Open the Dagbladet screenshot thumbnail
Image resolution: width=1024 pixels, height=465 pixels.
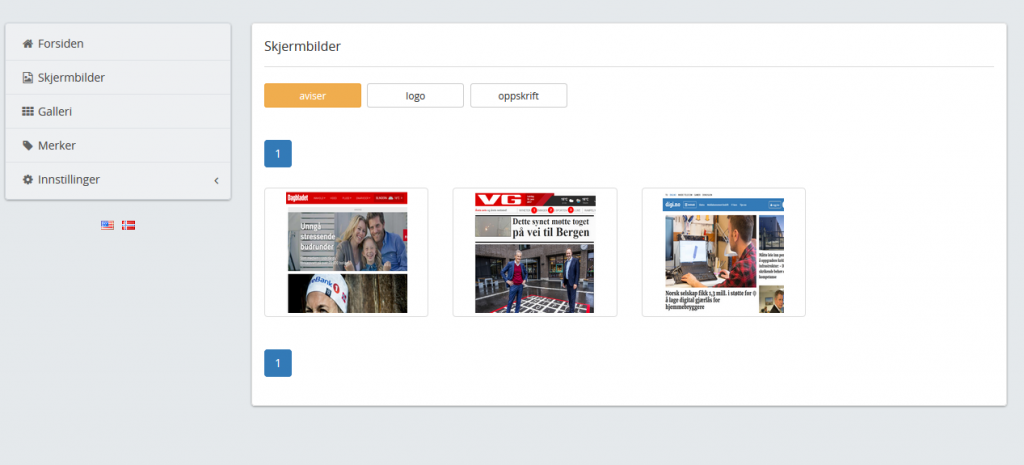[x=346, y=252]
